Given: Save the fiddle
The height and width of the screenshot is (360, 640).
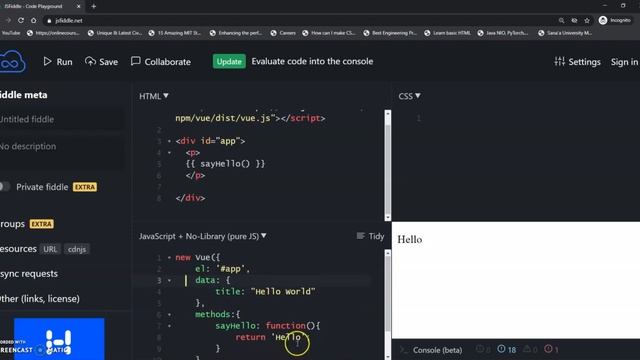Looking at the screenshot, I should point(101,62).
